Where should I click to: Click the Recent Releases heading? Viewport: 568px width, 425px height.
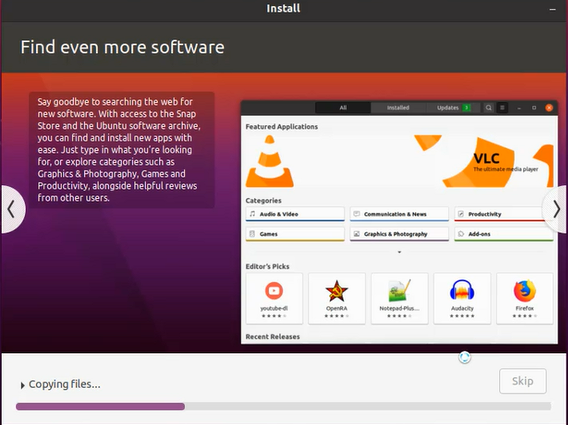(x=272, y=337)
